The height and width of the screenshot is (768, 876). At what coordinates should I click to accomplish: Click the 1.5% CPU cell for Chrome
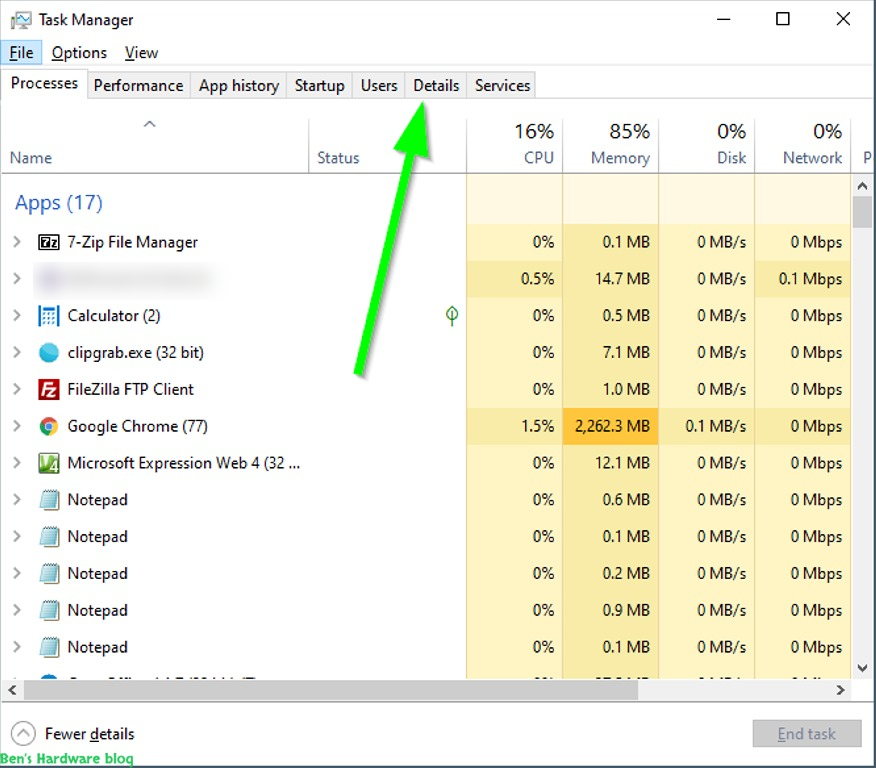(515, 426)
